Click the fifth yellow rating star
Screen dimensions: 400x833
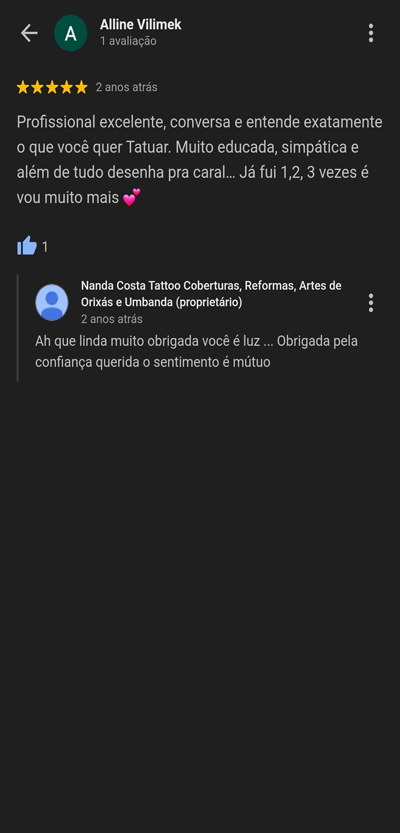coord(81,88)
